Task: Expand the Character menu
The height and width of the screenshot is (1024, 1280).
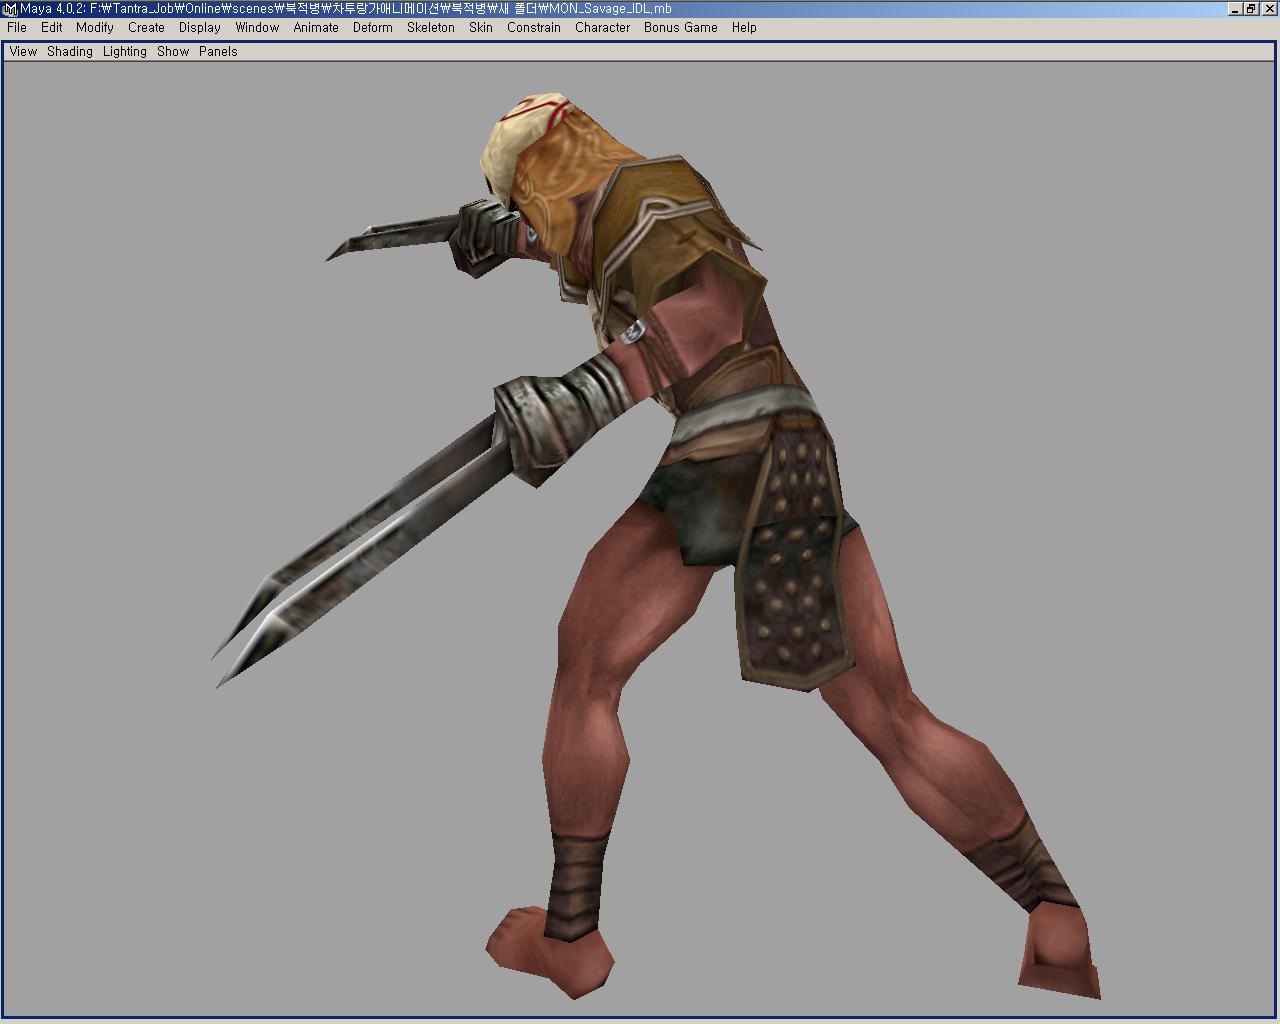Action: click(602, 28)
